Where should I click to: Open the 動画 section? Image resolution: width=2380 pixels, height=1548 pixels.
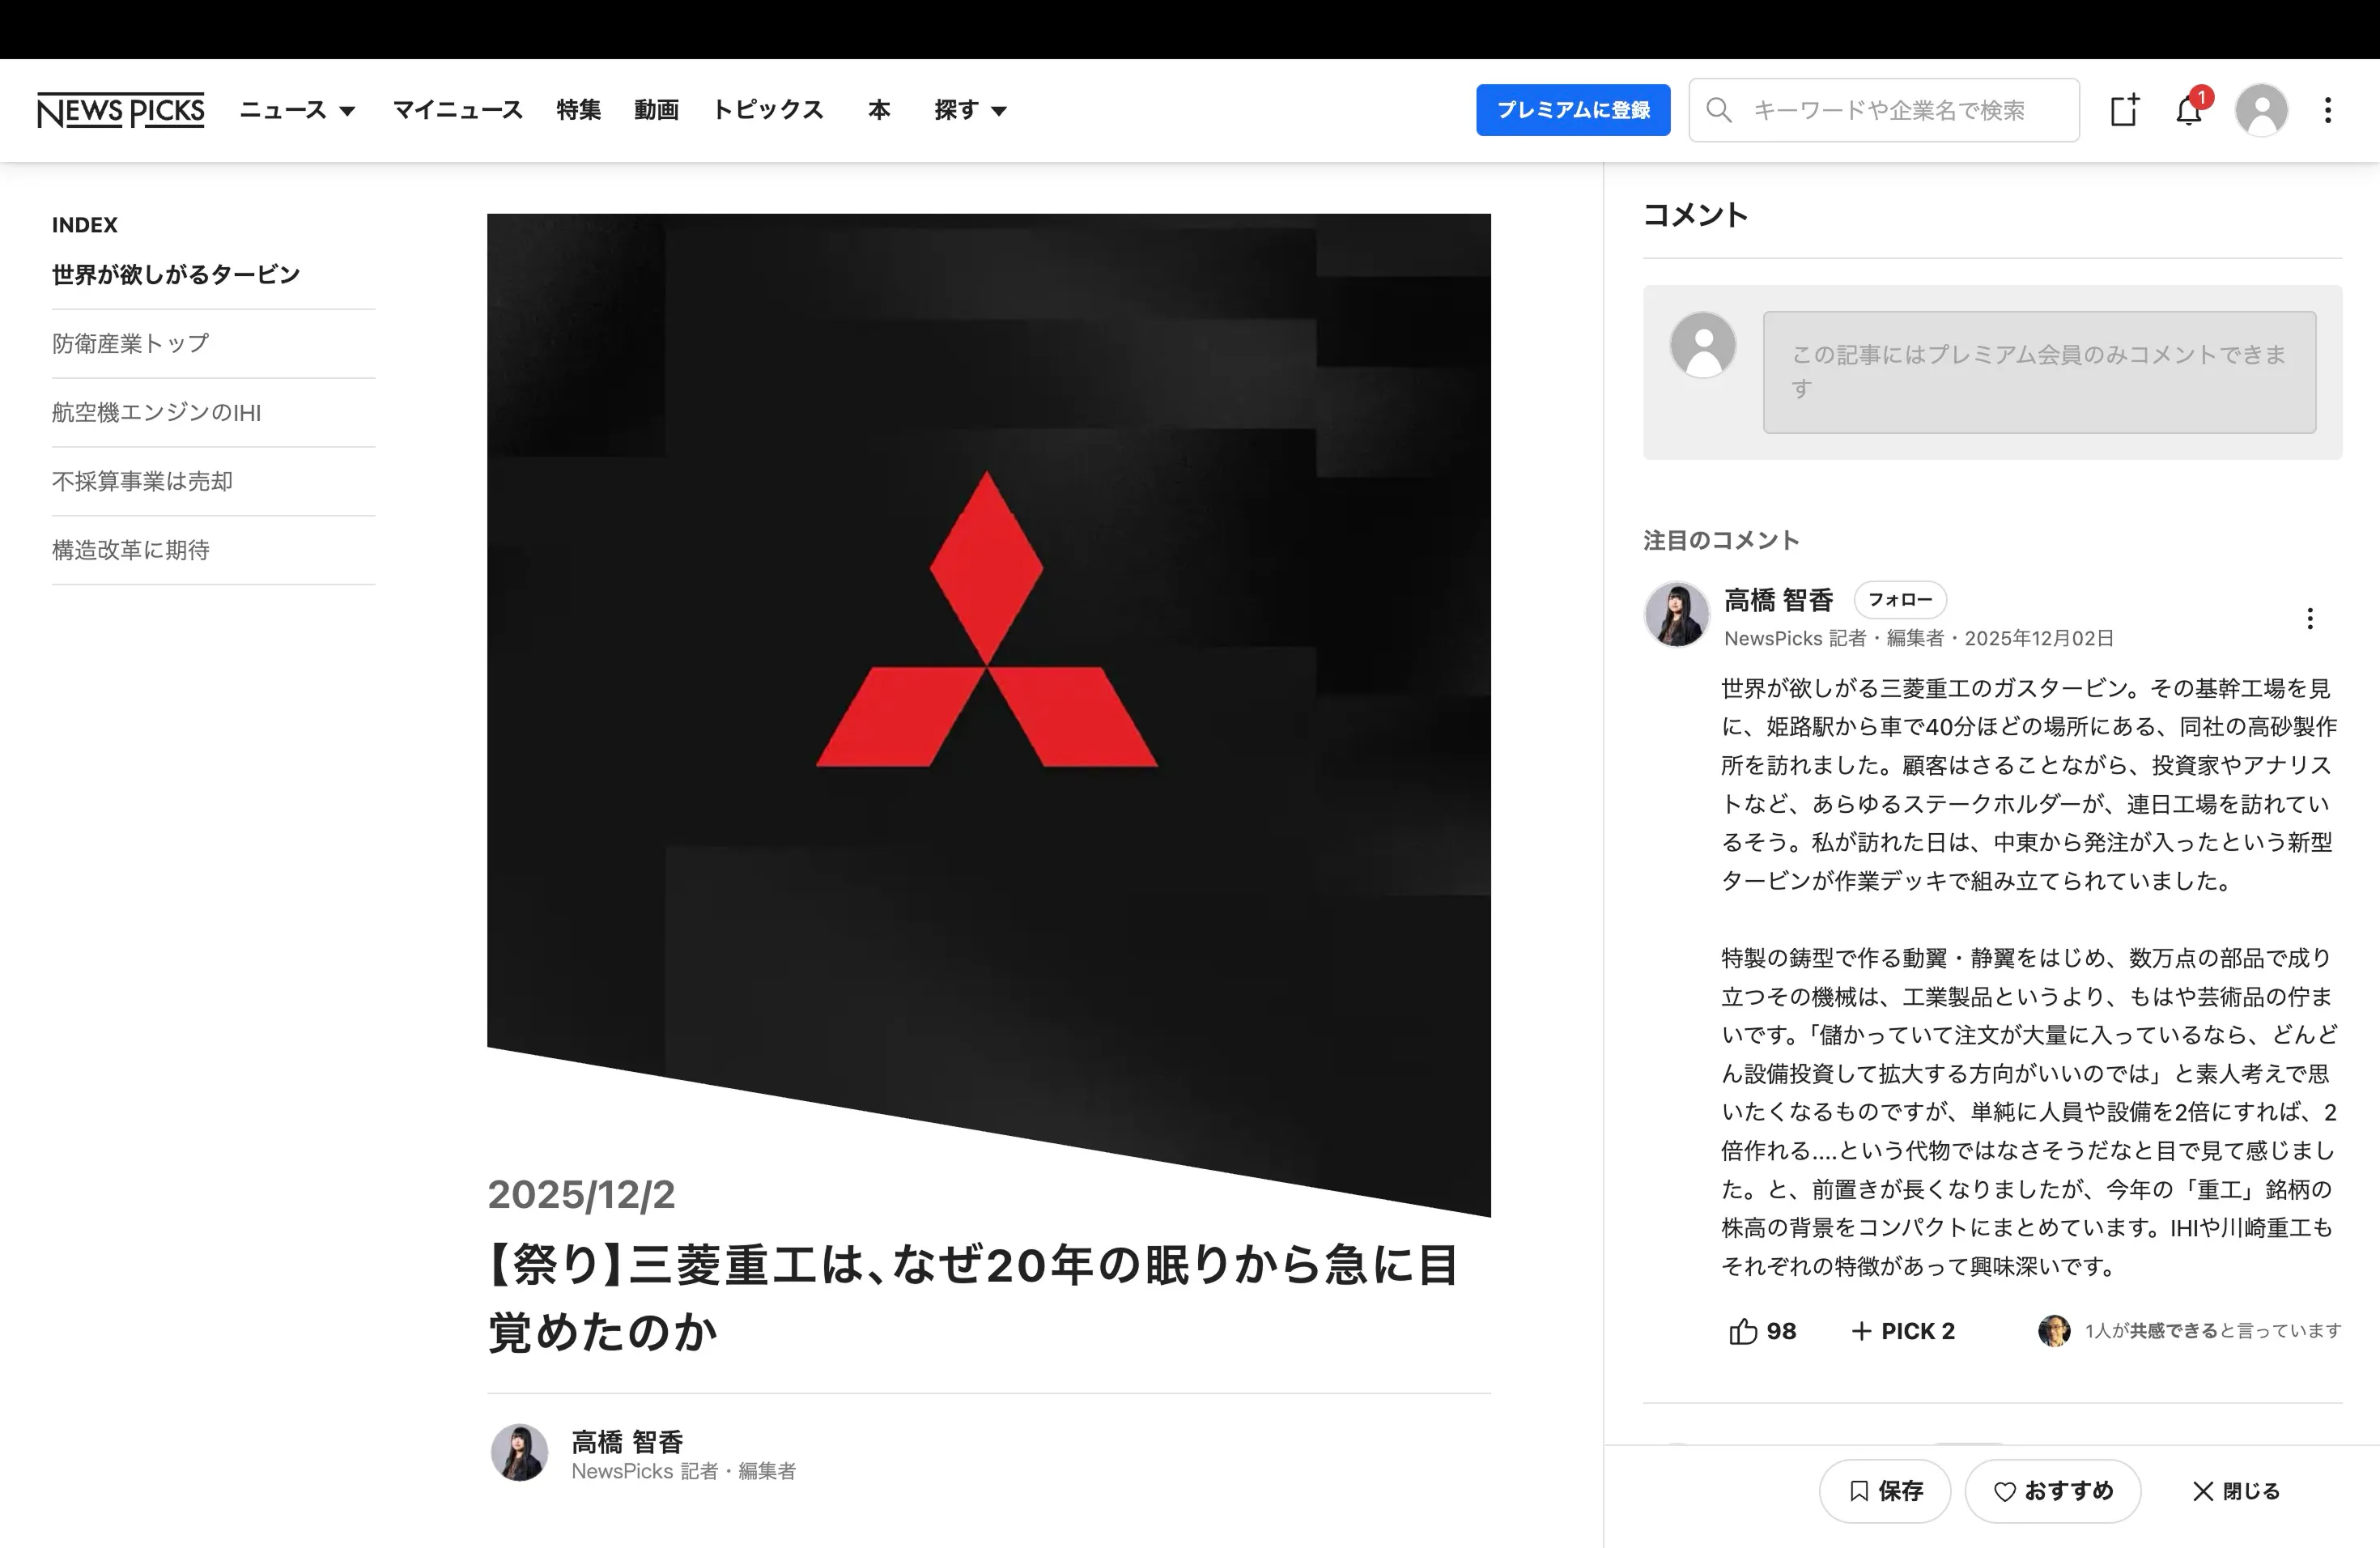656,110
